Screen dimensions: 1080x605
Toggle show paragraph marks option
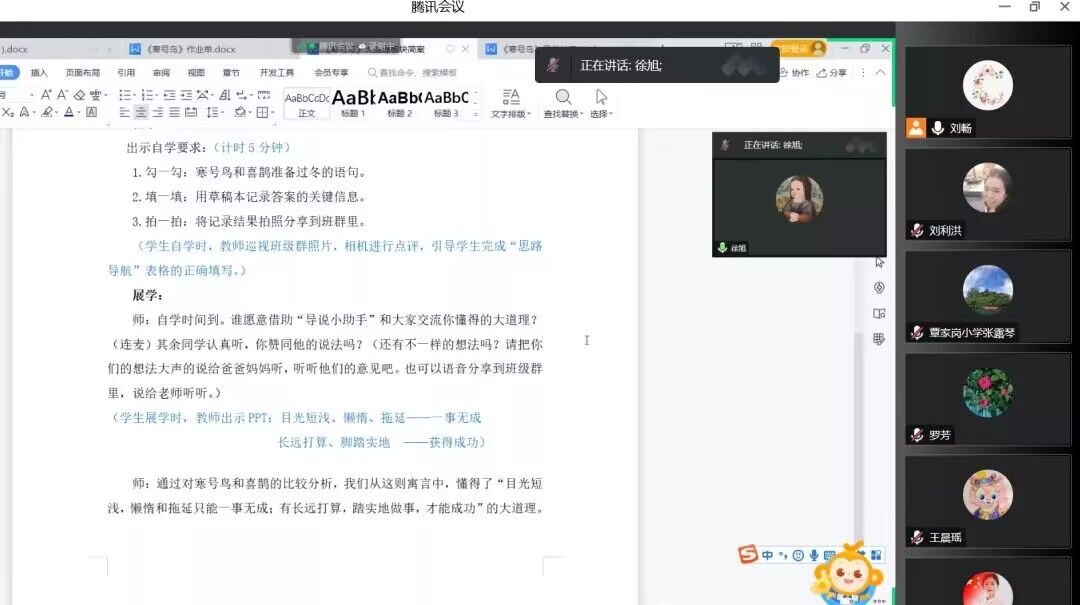(x=242, y=94)
